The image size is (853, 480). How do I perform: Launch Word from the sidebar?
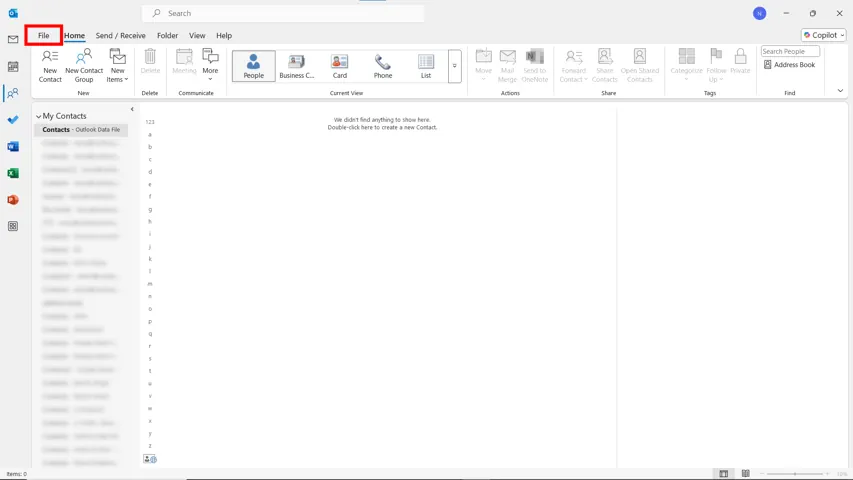[13, 146]
